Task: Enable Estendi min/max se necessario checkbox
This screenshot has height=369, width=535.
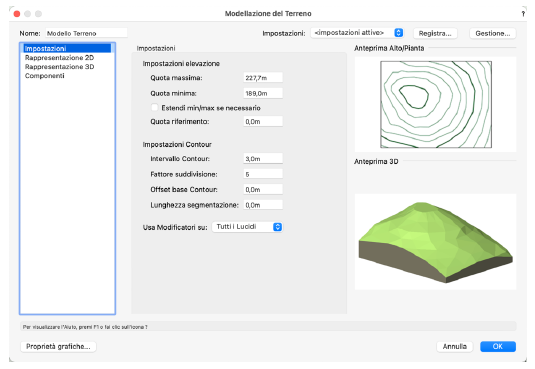Action: 155,108
